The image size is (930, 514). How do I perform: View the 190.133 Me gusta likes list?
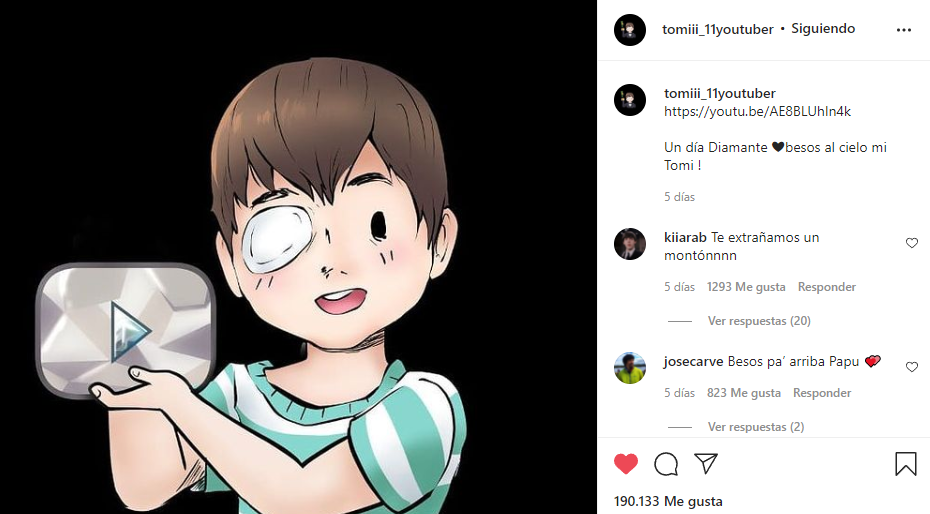(668, 501)
